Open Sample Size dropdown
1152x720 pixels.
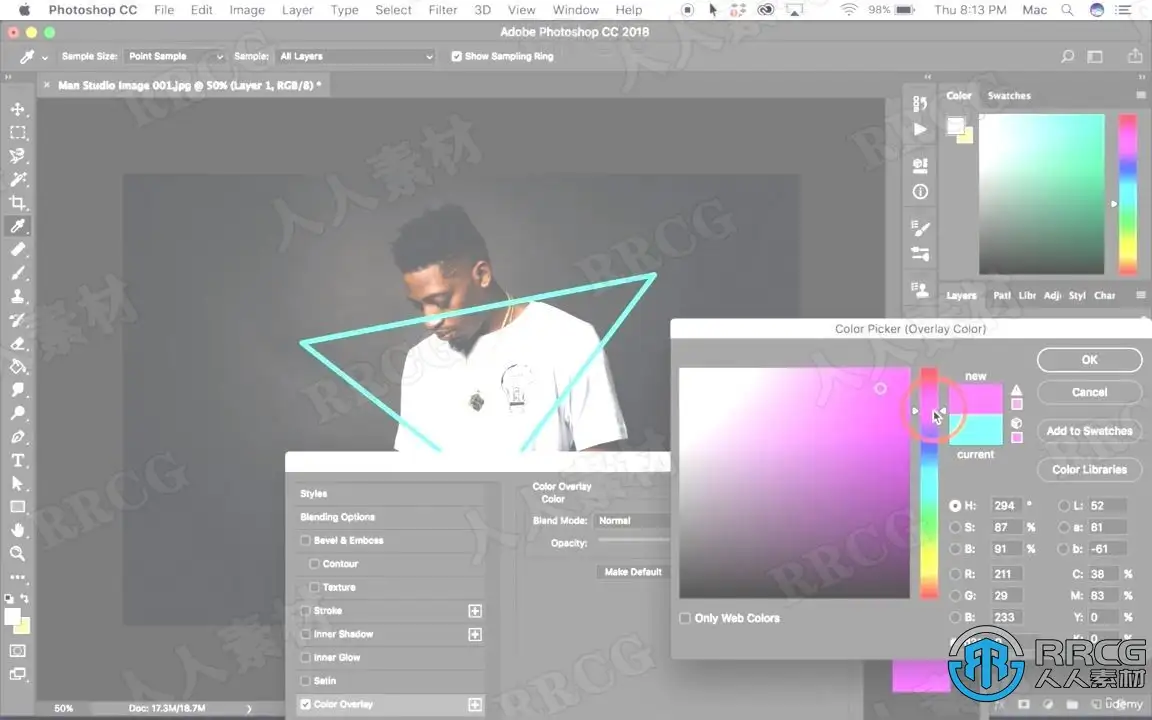pos(175,56)
